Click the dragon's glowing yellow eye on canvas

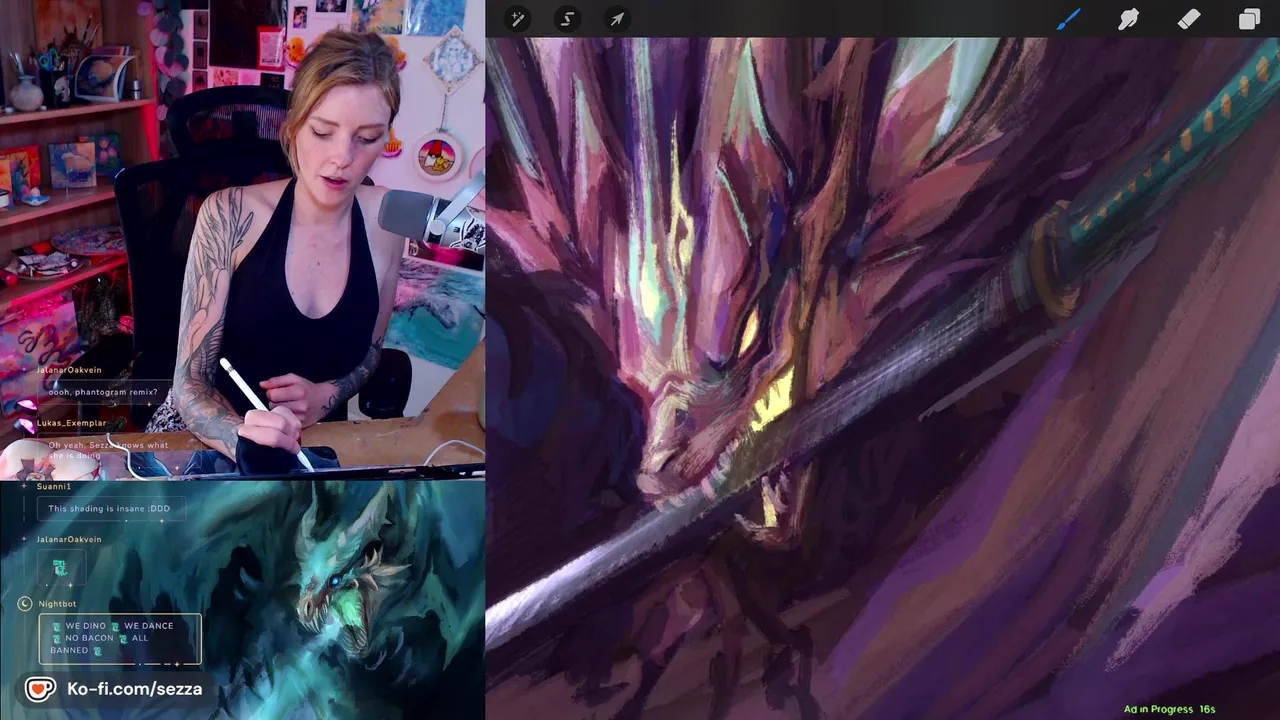point(748,333)
